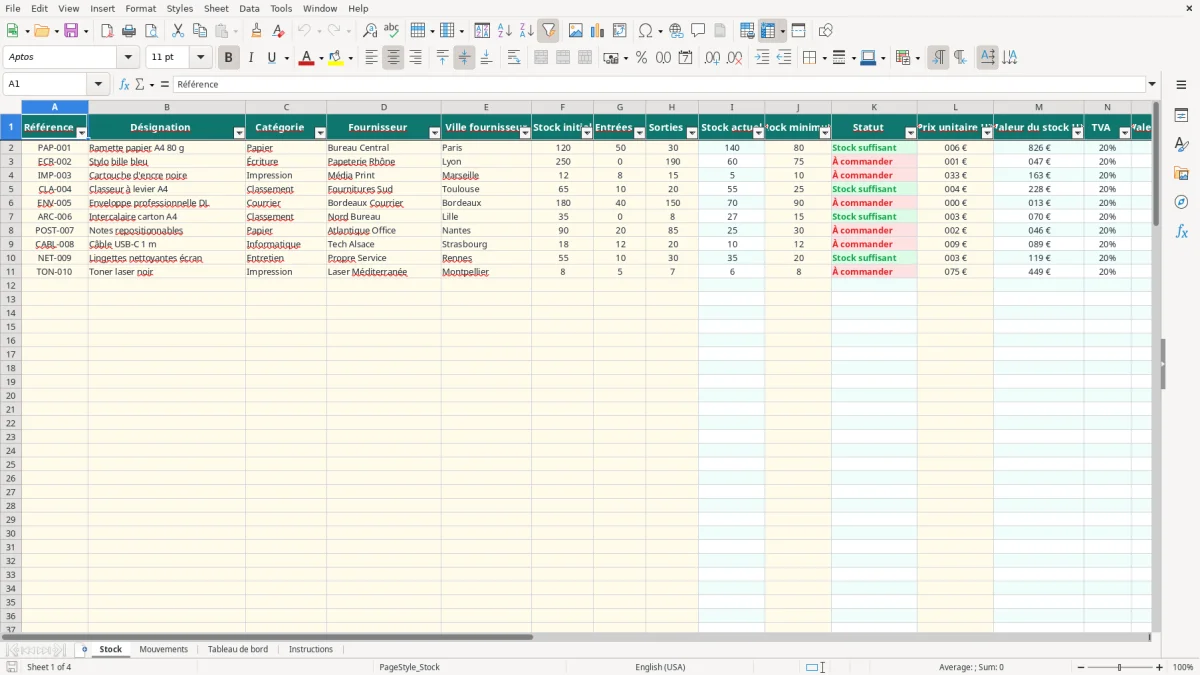Screen dimensions: 1200x675
Task: Toggle Italic formatting
Action: coord(250,58)
